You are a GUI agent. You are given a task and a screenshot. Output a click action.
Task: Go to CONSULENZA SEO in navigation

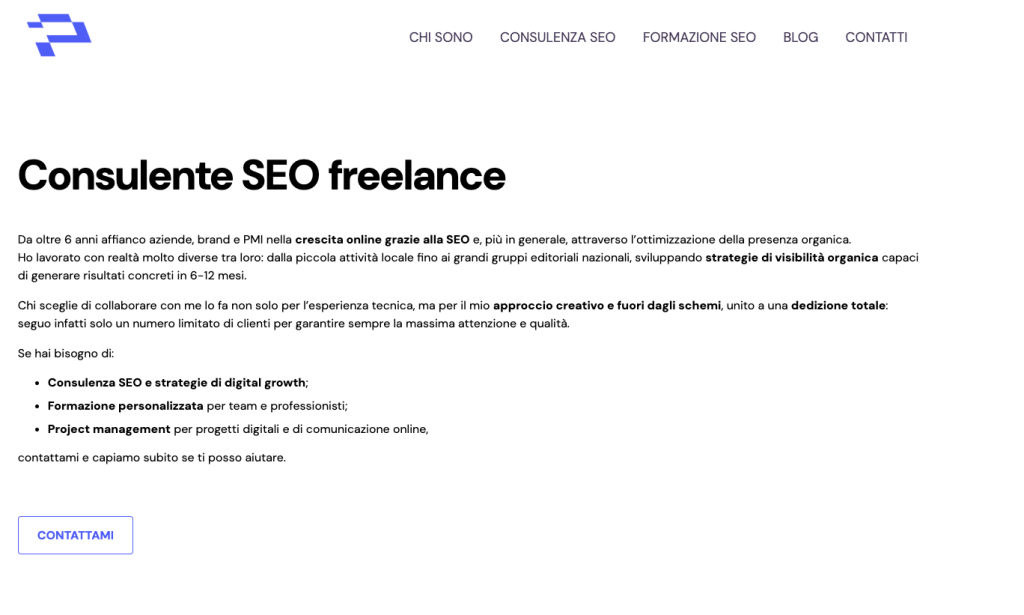click(558, 37)
